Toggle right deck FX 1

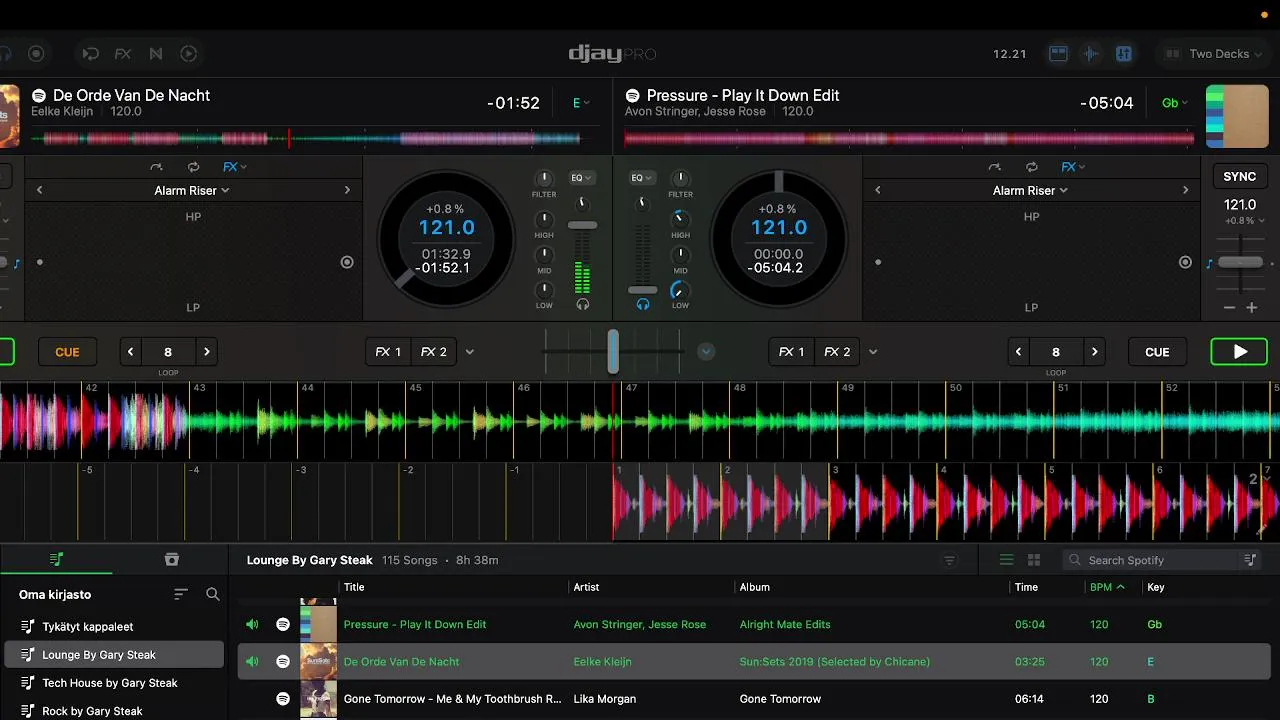pos(791,352)
